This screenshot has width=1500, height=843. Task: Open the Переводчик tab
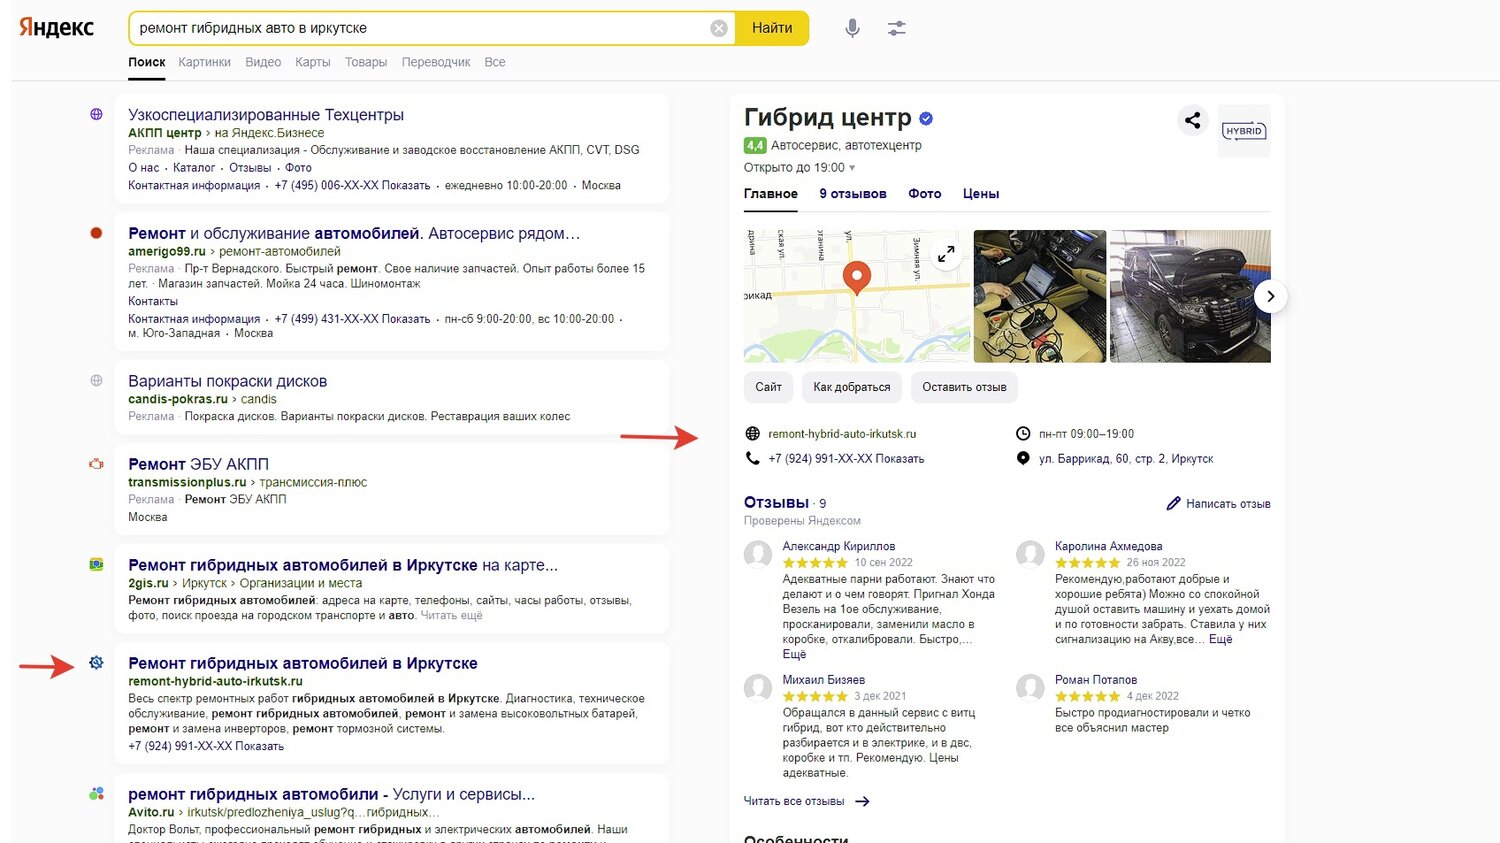pyautogui.click(x=436, y=62)
